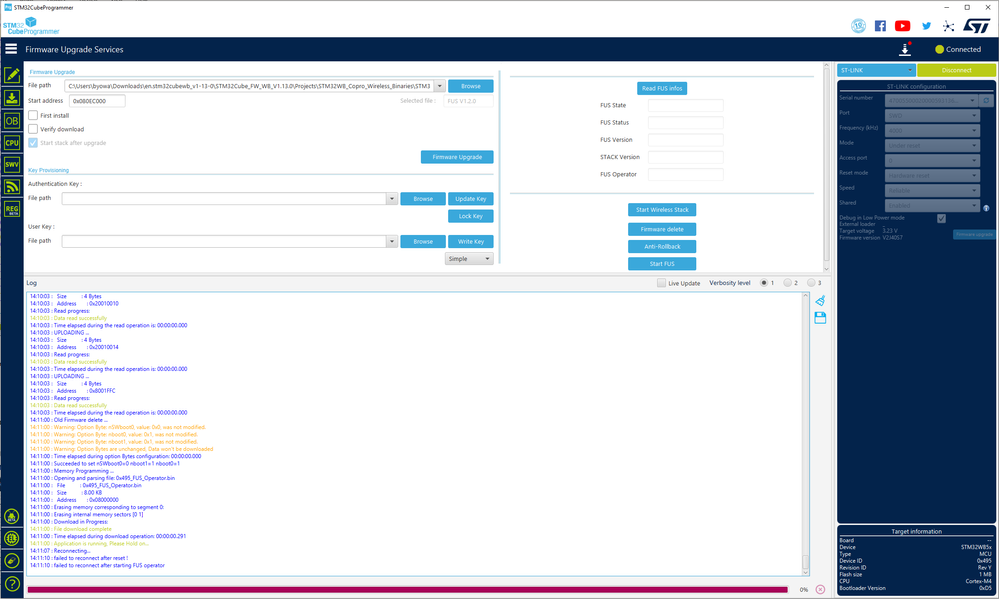The image size is (999, 599).
Task: Open the ST-LINK probe sidebar icon
Action: pyautogui.click(x=11, y=561)
